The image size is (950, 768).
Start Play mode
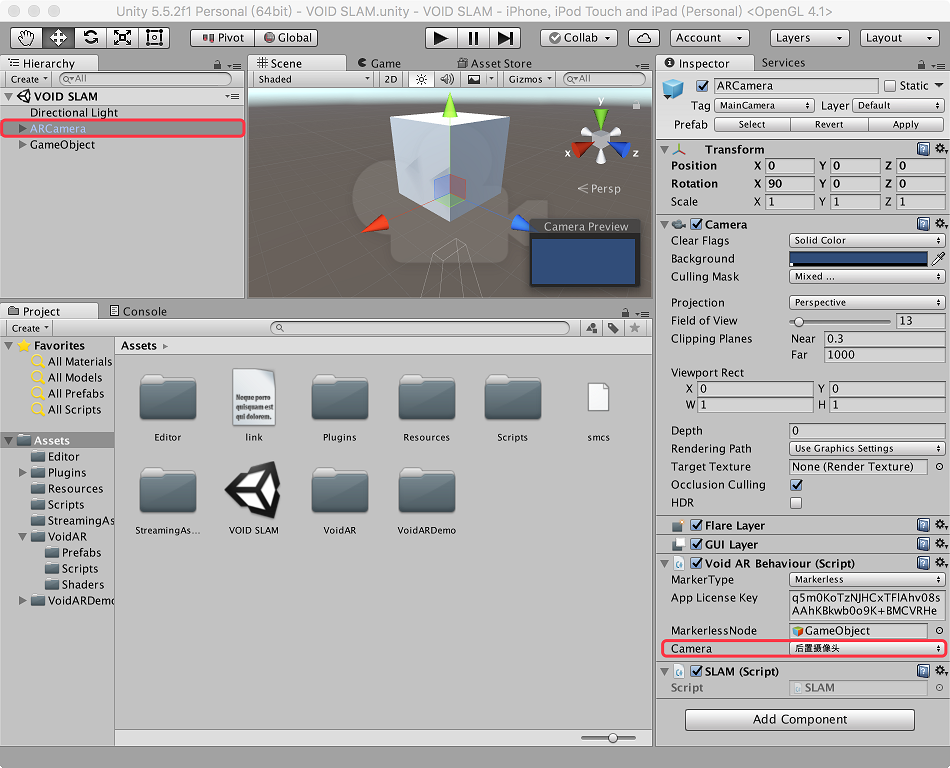(441, 38)
